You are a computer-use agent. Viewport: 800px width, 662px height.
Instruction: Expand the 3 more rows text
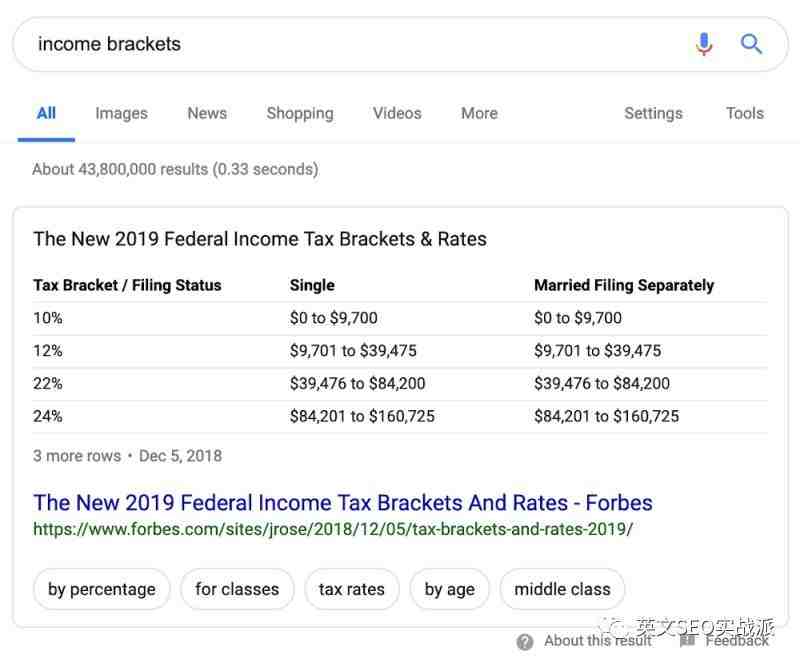pyautogui.click(x=77, y=456)
